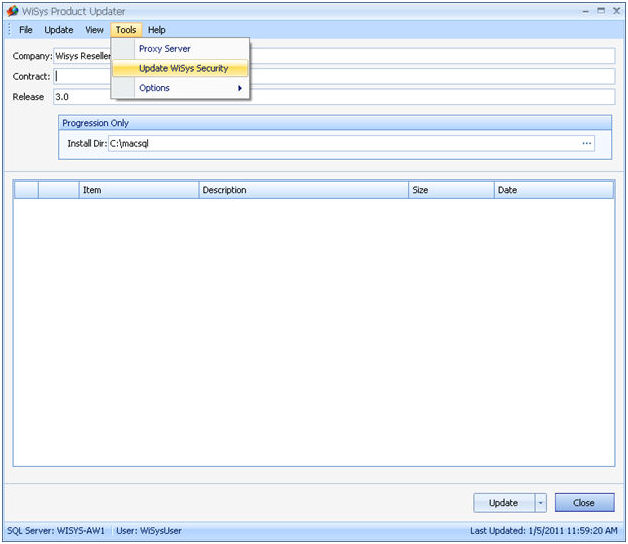Sort by Date column header
Viewport: 628px width, 544px height.
pyautogui.click(x=553, y=190)
